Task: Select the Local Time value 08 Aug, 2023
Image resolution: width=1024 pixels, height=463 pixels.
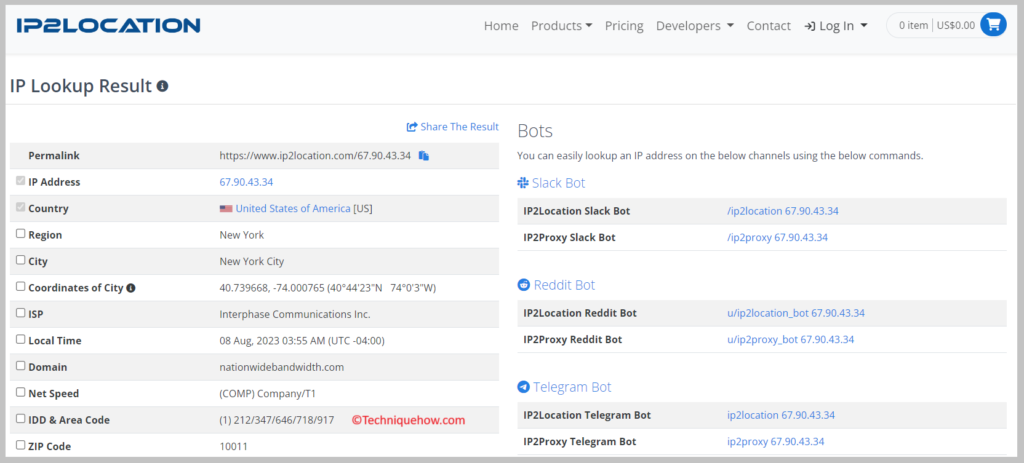Action: pyautogui.click(x=302, y=341)
